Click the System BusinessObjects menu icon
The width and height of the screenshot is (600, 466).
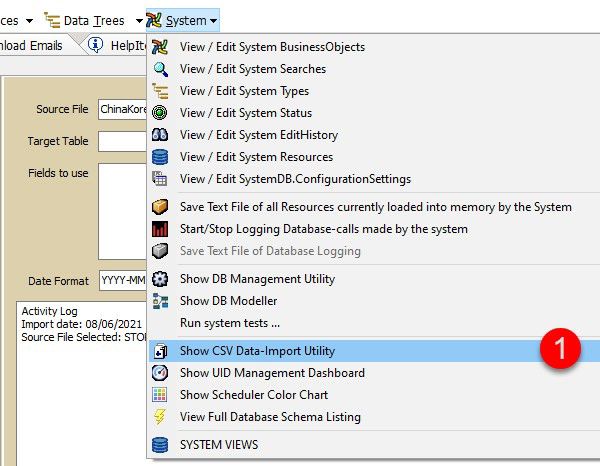pos(160,47)
